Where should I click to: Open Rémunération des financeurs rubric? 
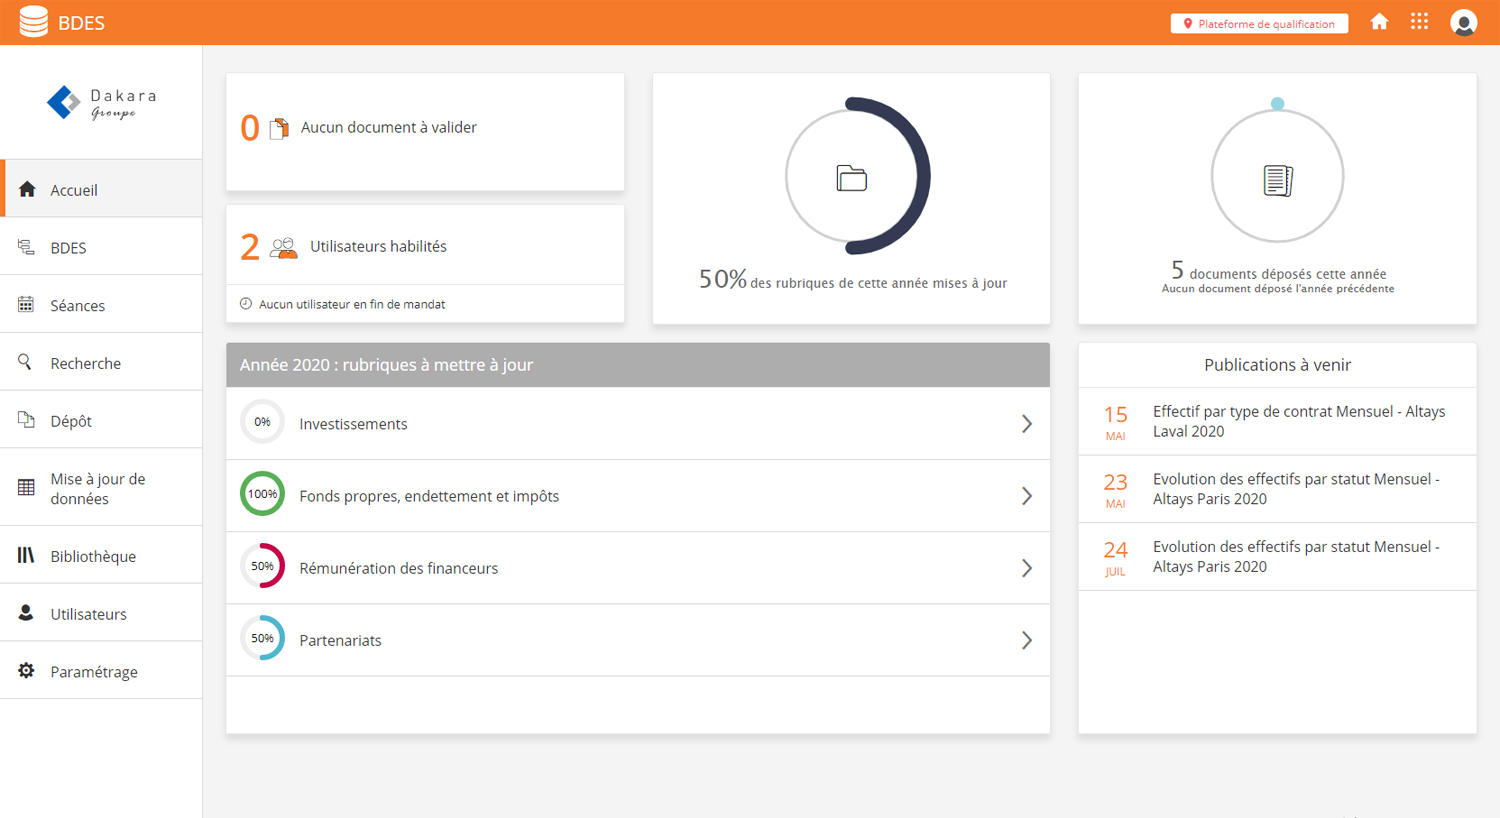coord(638,568)
